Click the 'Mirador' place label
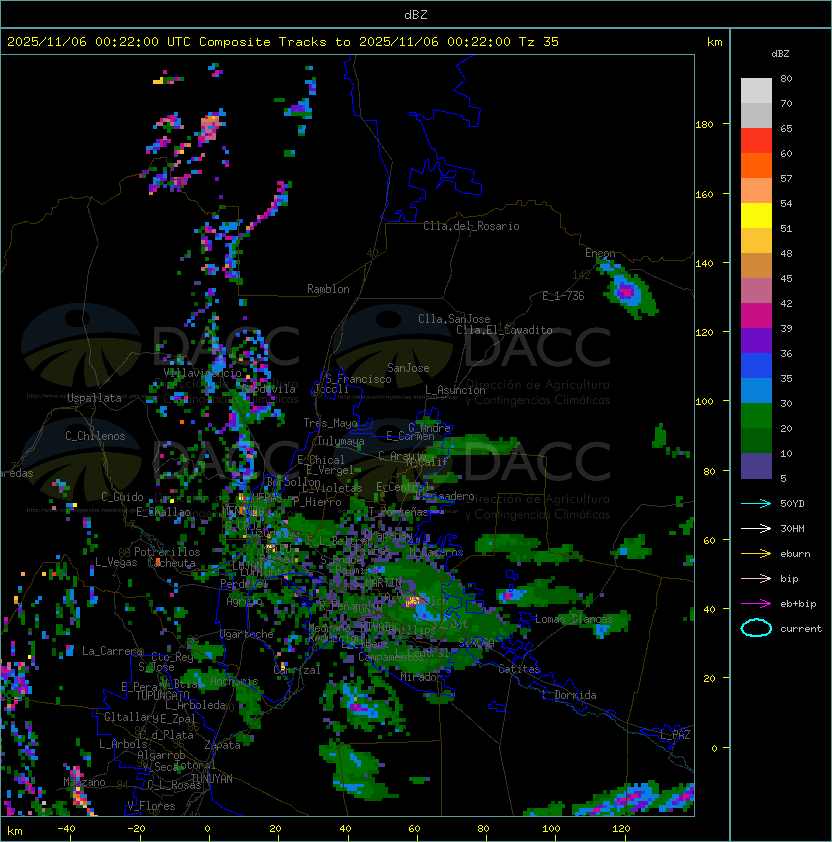Image resolution: width=832 pixels, height=842 pixels. point(421,677)
